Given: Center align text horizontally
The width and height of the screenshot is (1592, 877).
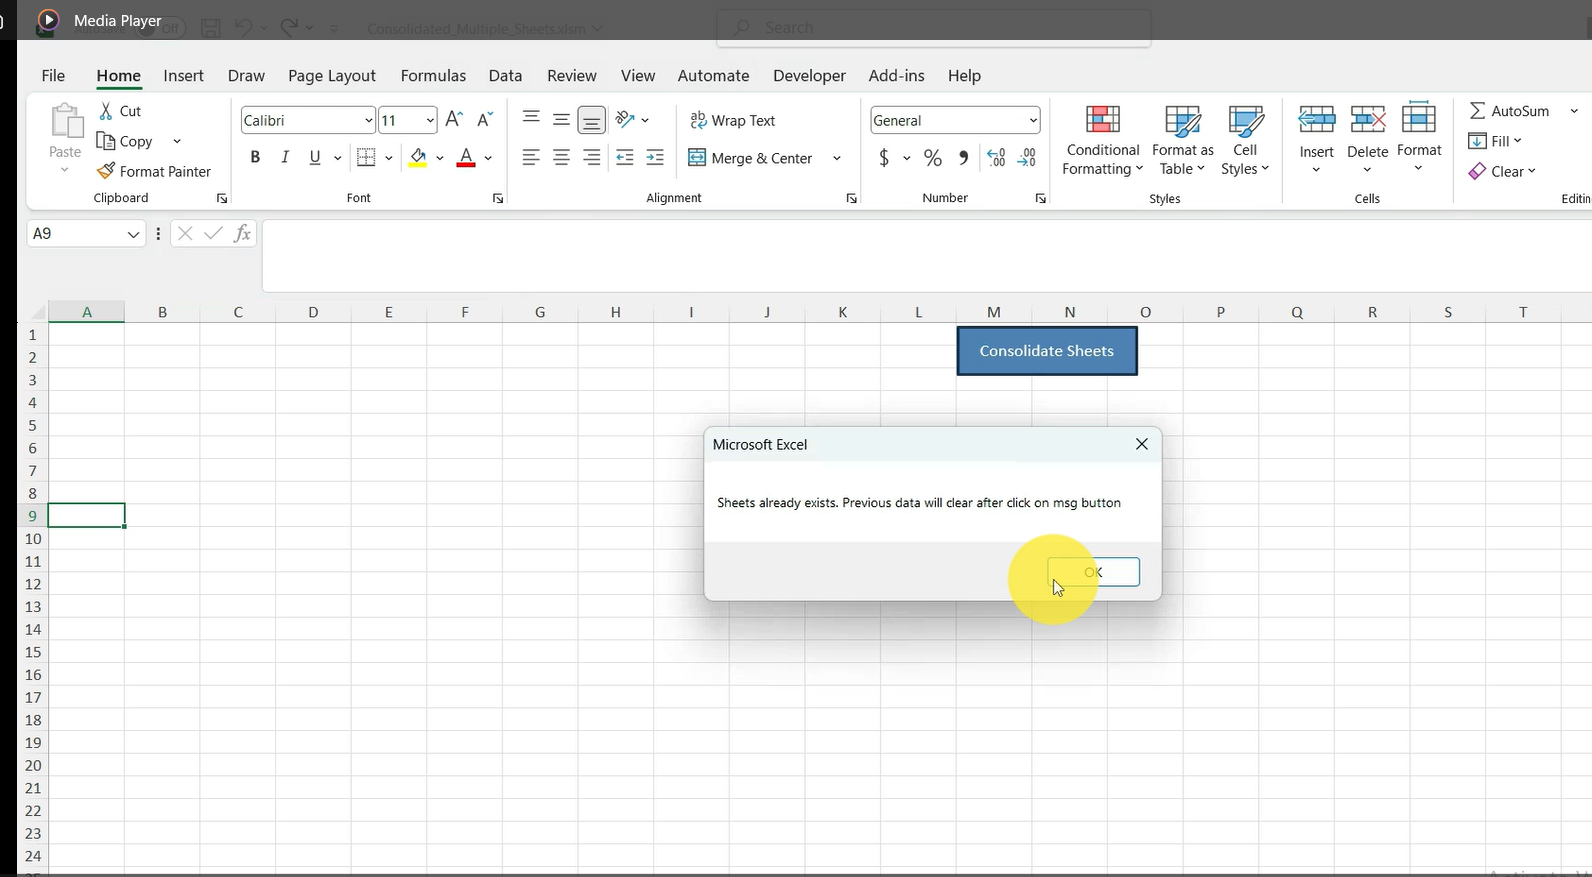Looking at the screenshot, I should click(561, 157).
